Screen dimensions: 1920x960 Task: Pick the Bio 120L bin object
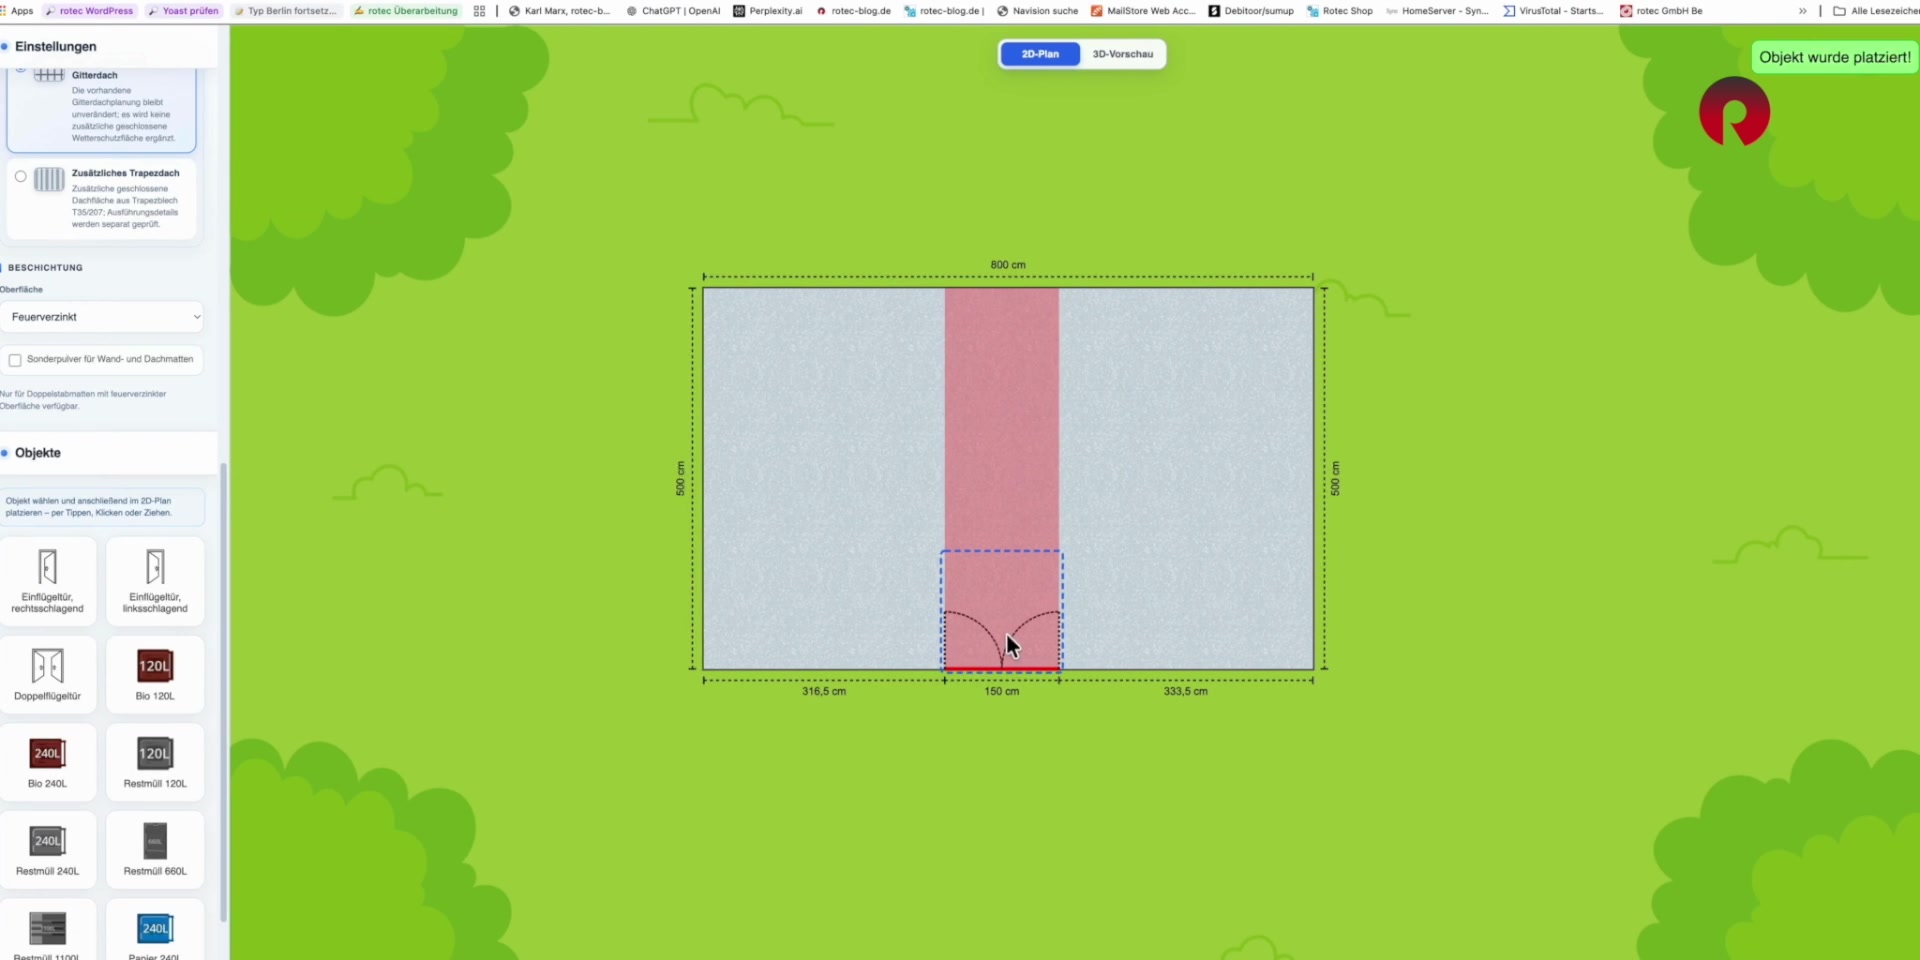coord(155,674)
